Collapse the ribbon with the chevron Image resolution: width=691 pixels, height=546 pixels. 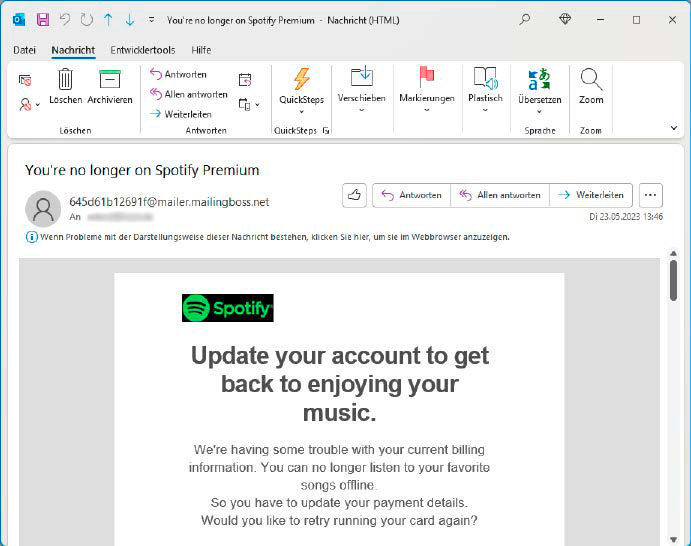(674, 128)
